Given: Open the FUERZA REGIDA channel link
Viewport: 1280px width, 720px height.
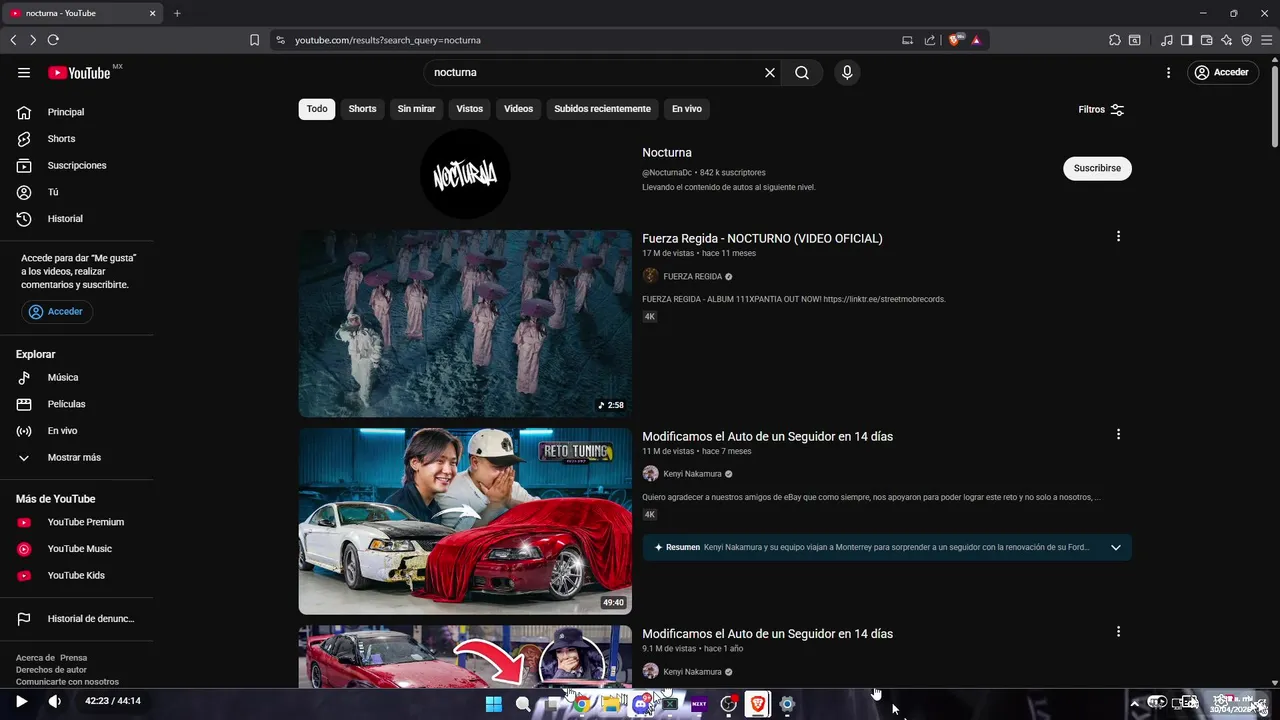Looking at the screenshot, I should (692, 277).
